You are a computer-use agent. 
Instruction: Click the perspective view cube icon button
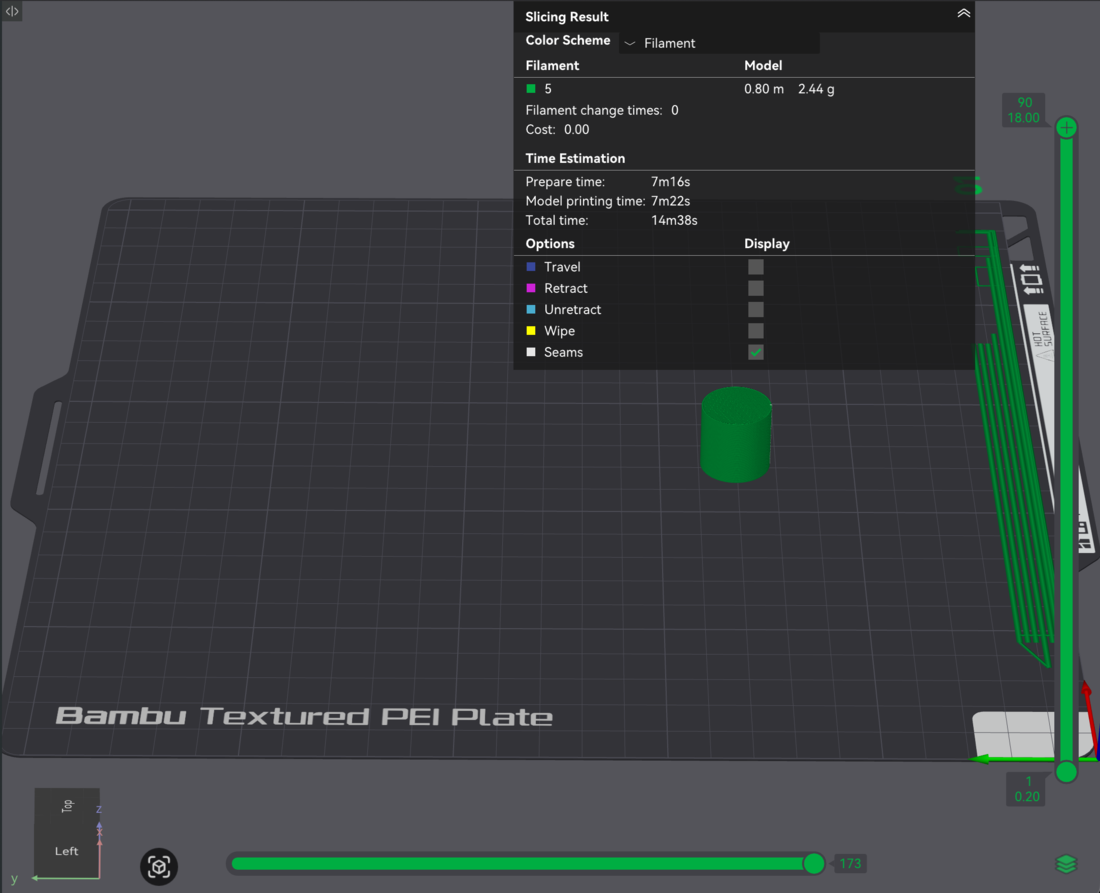click(x=159, y=867)
